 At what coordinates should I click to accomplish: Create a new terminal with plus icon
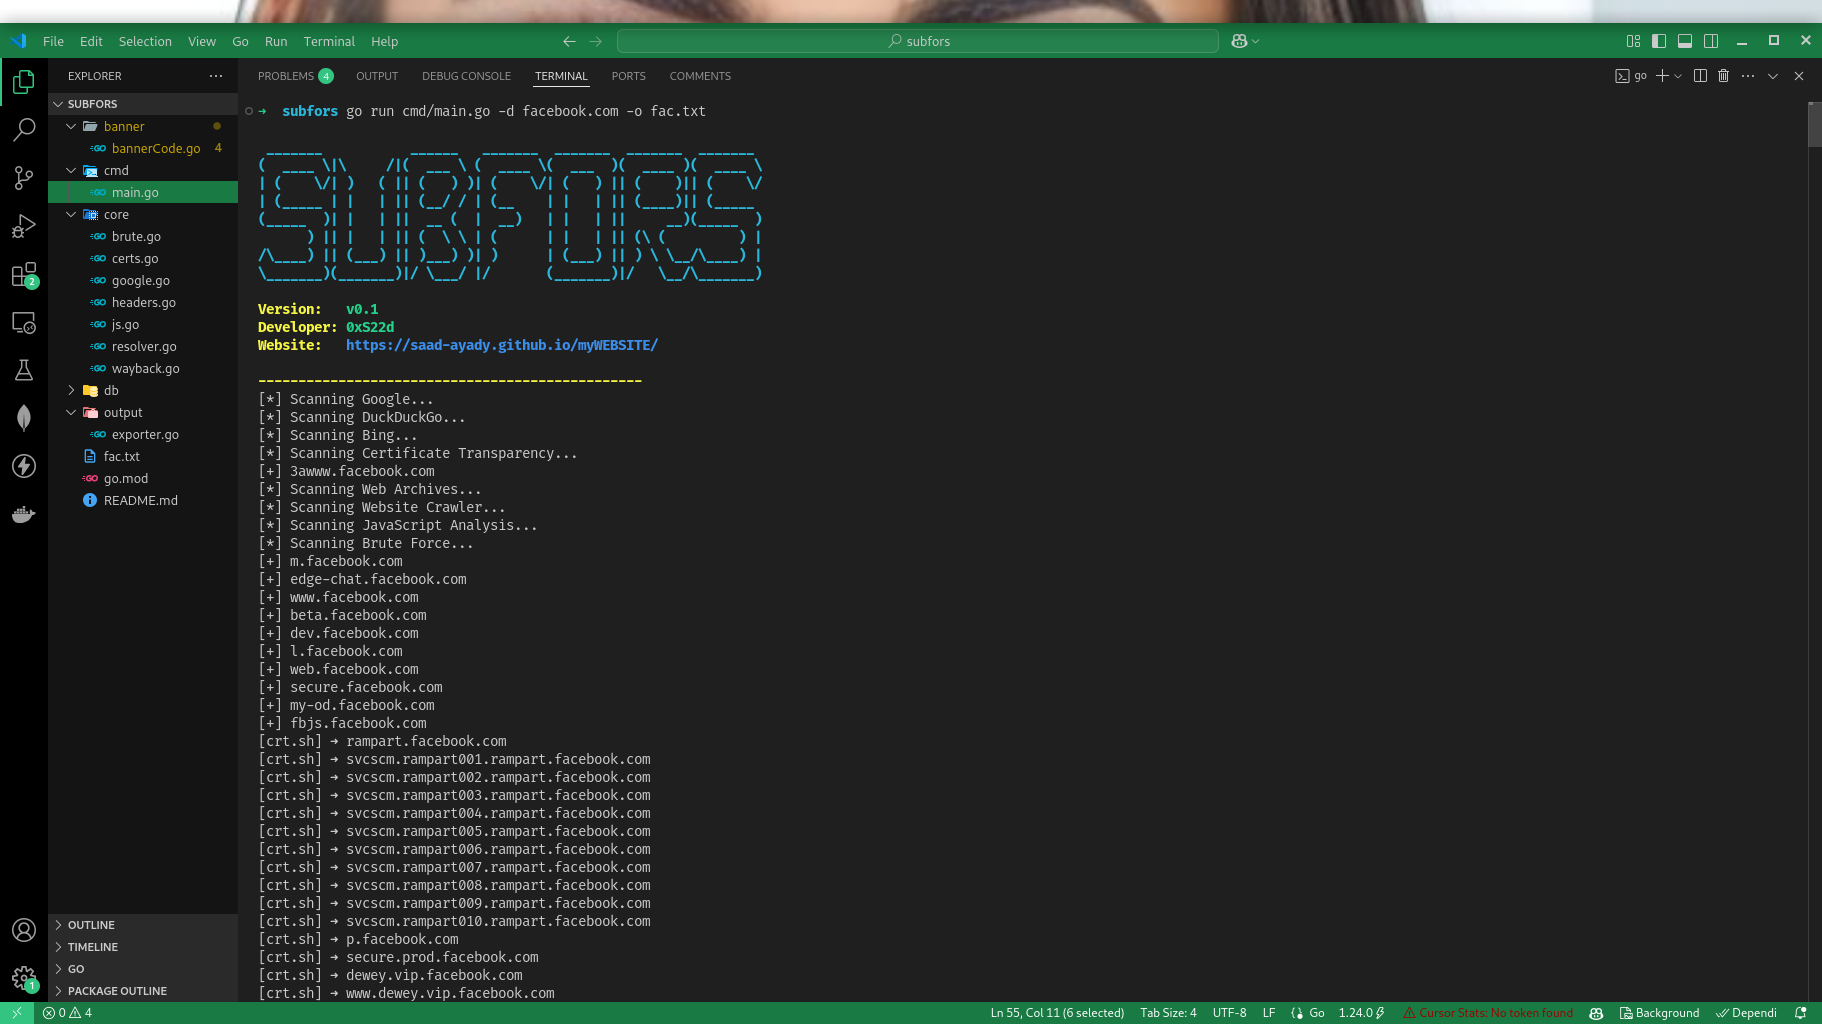point(1662,76)
